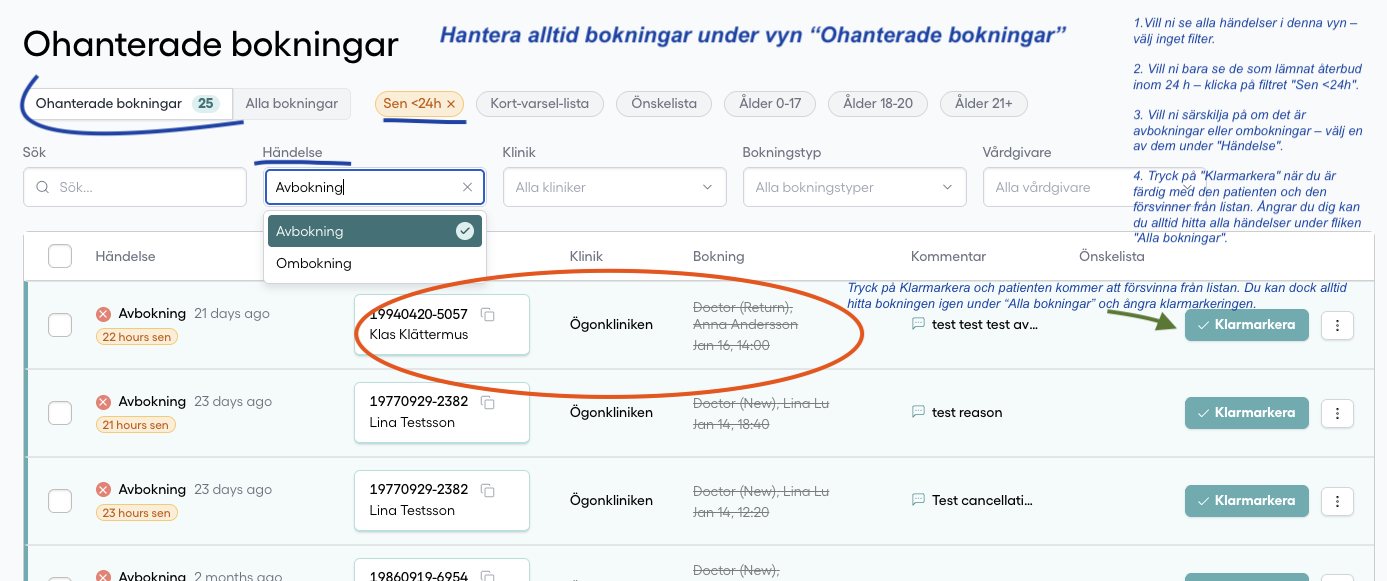Select checkbox for the 21 hours sen row
This screenshot has height=581, width=1387.
tap(60, 413)
